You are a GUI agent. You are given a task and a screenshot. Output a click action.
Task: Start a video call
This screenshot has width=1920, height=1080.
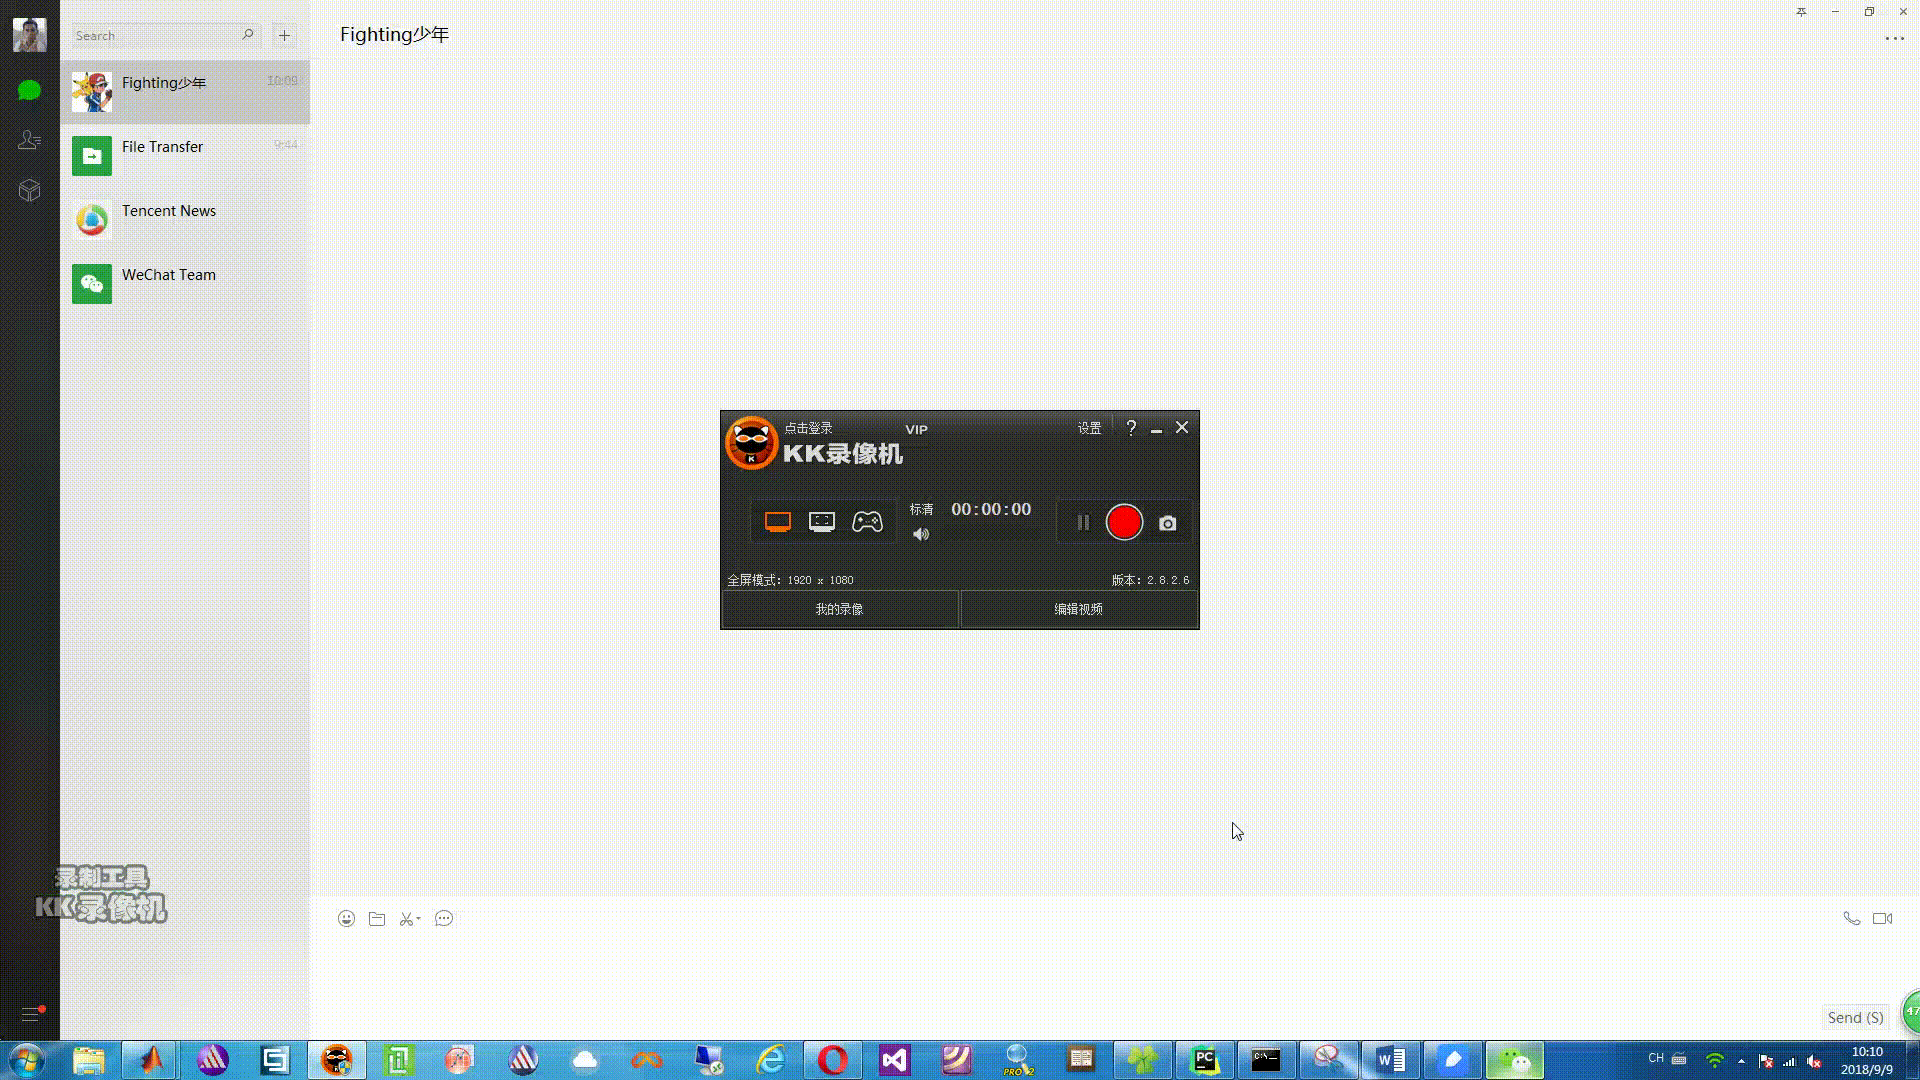click(x=1882, y=919)
